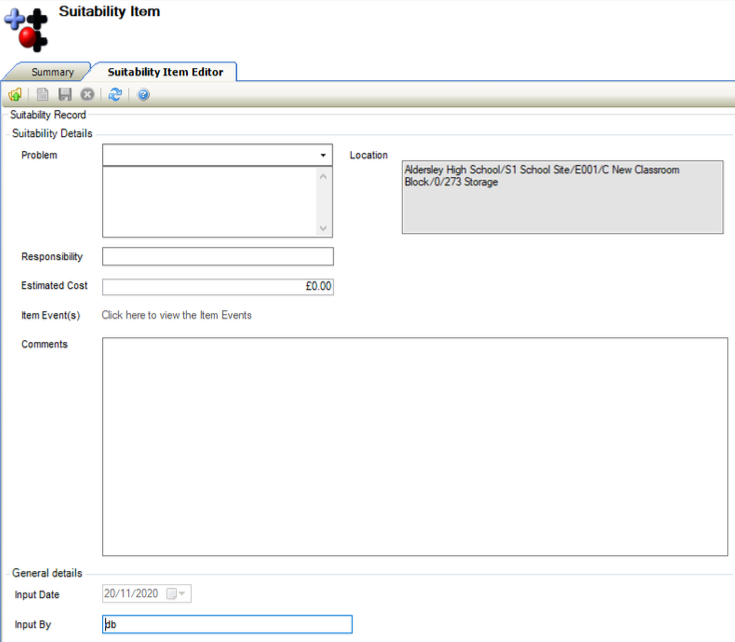
Task: Select the Suitability Item Editor tab
Action: [165, 72]
